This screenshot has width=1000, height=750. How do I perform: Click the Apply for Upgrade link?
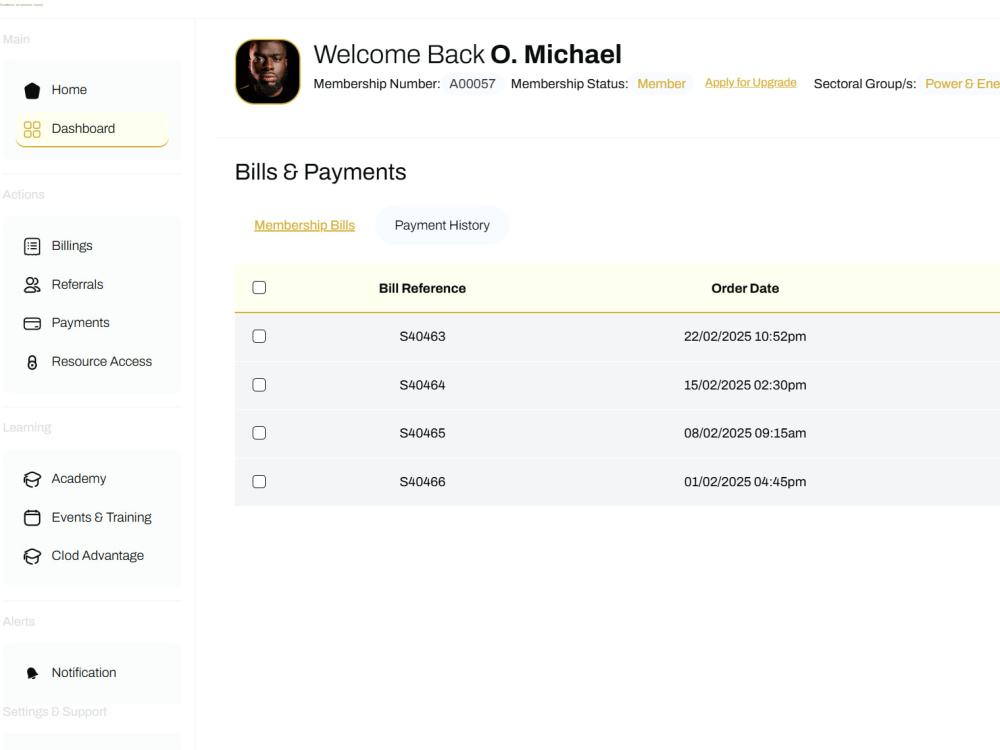pos(751,83)
